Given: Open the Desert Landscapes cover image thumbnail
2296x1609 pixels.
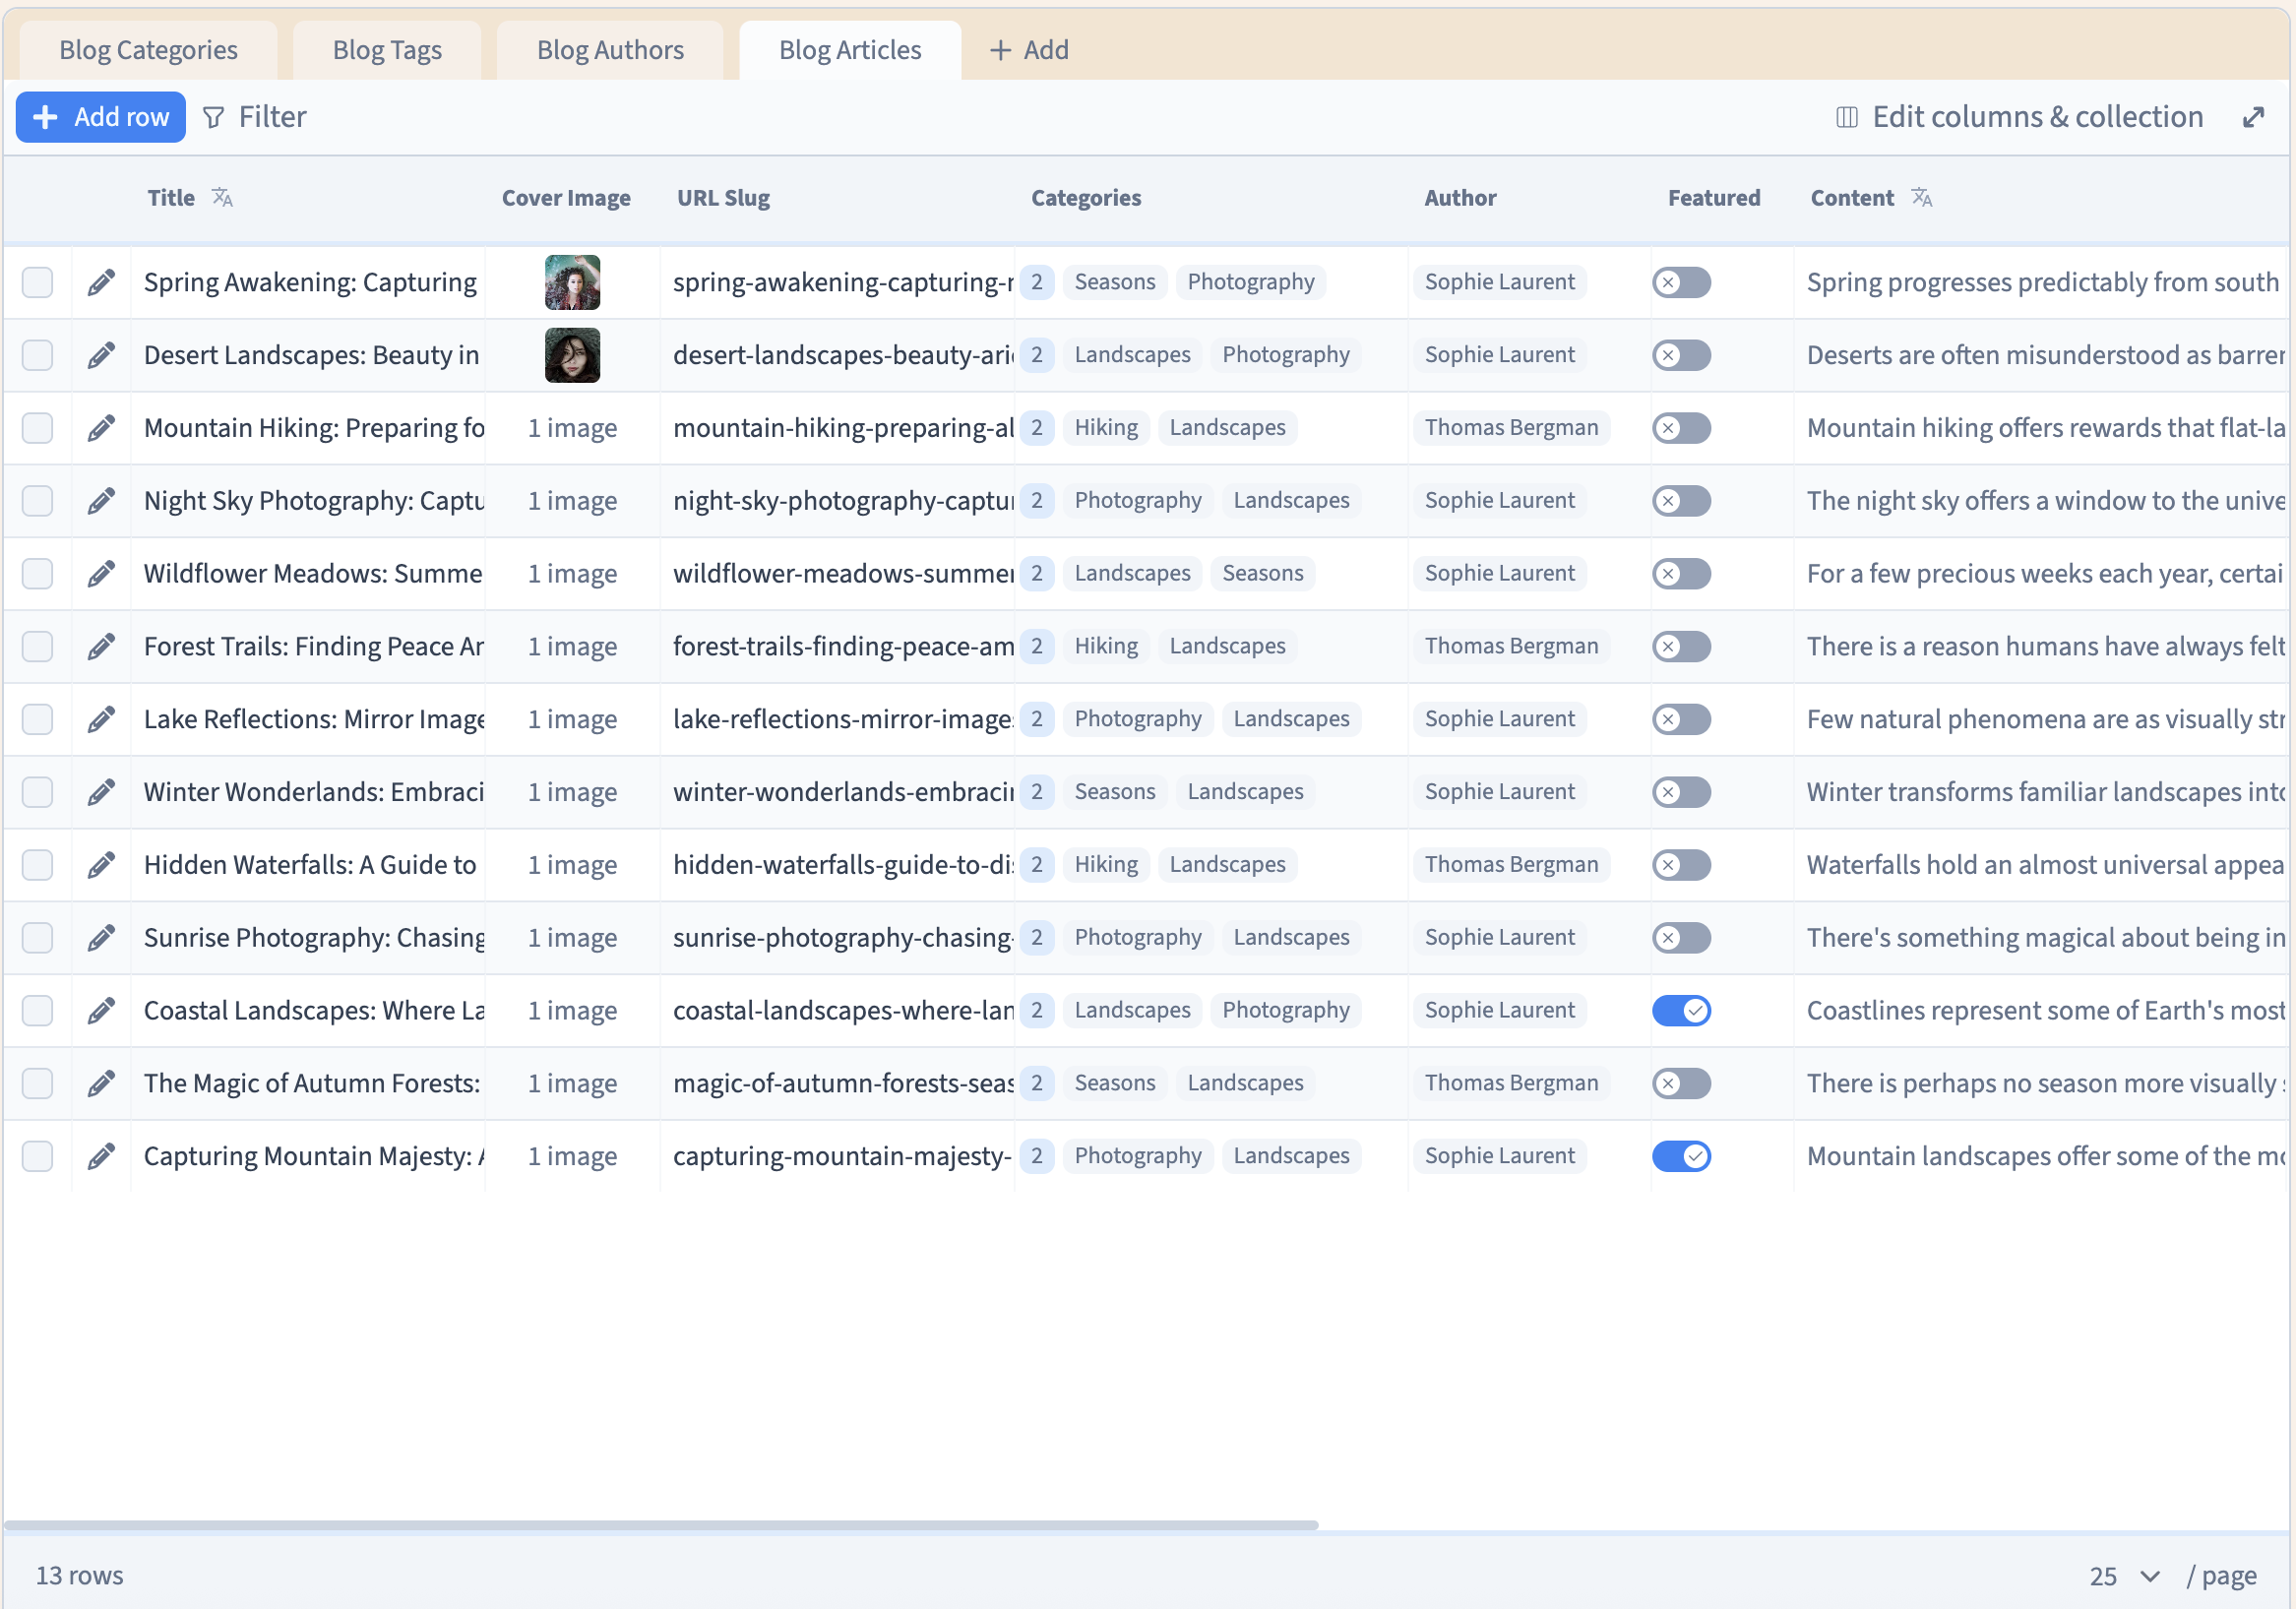Looking at the screenshot, I should [572, 355].
